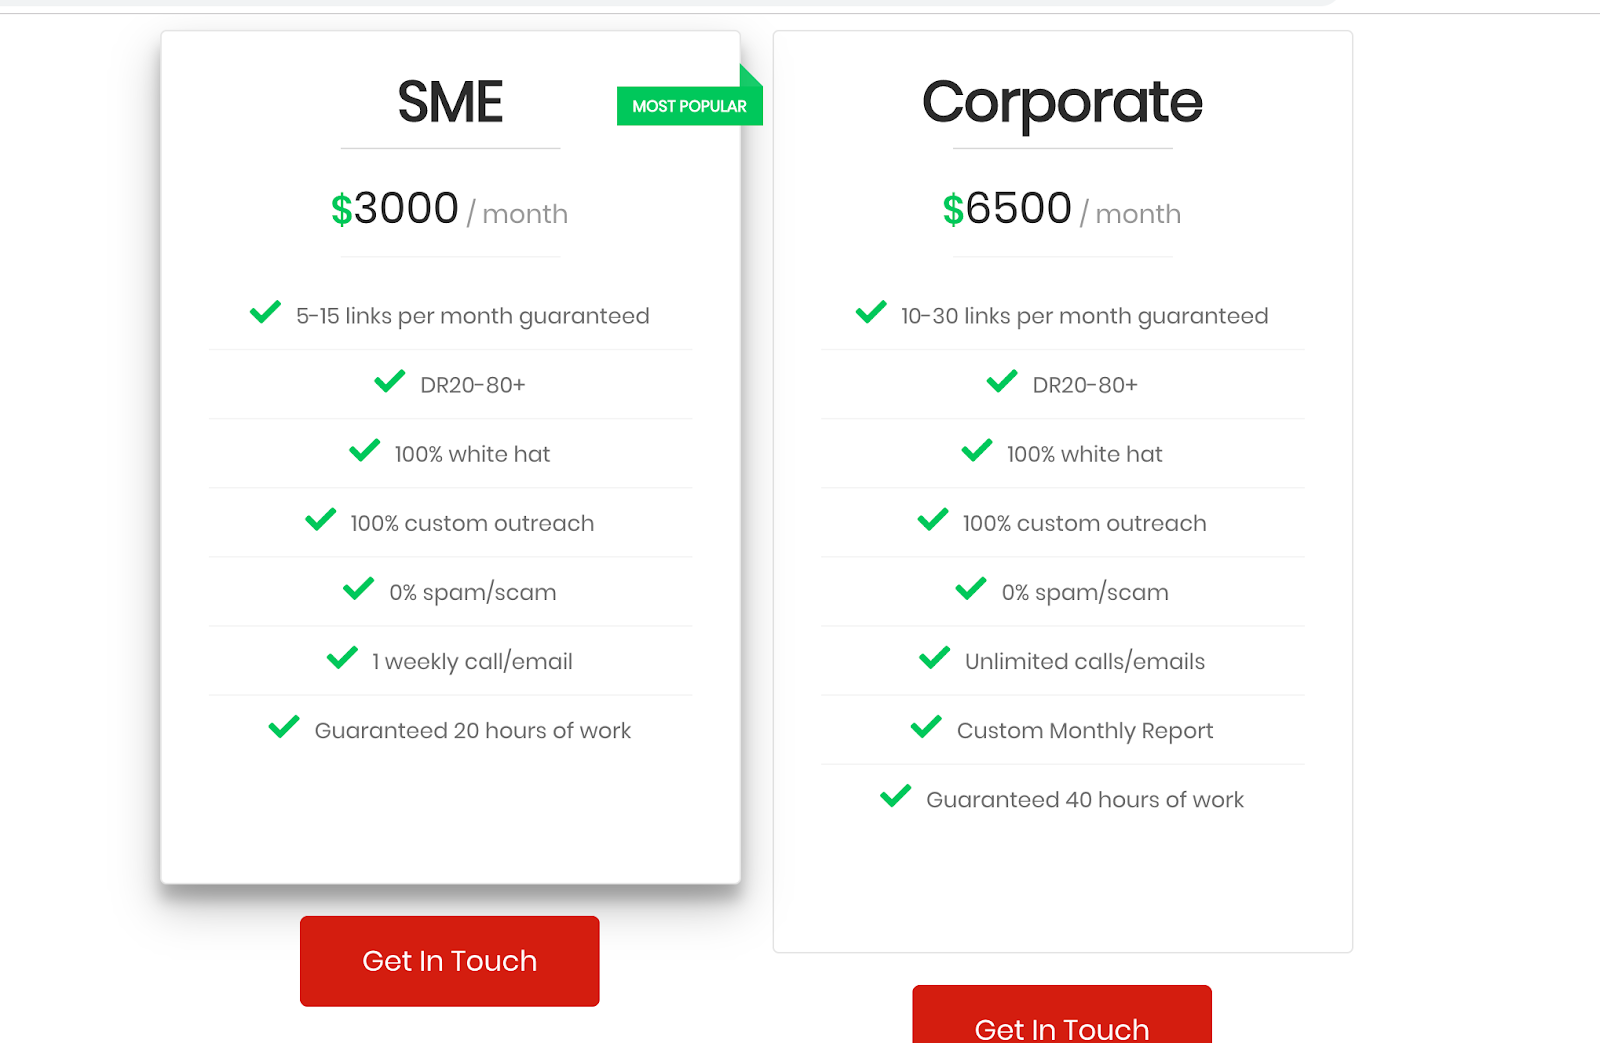Screen dimensions: 1600x1043
Task: Click checkmark next to Unlimited calls/emails
Action: 934,658
